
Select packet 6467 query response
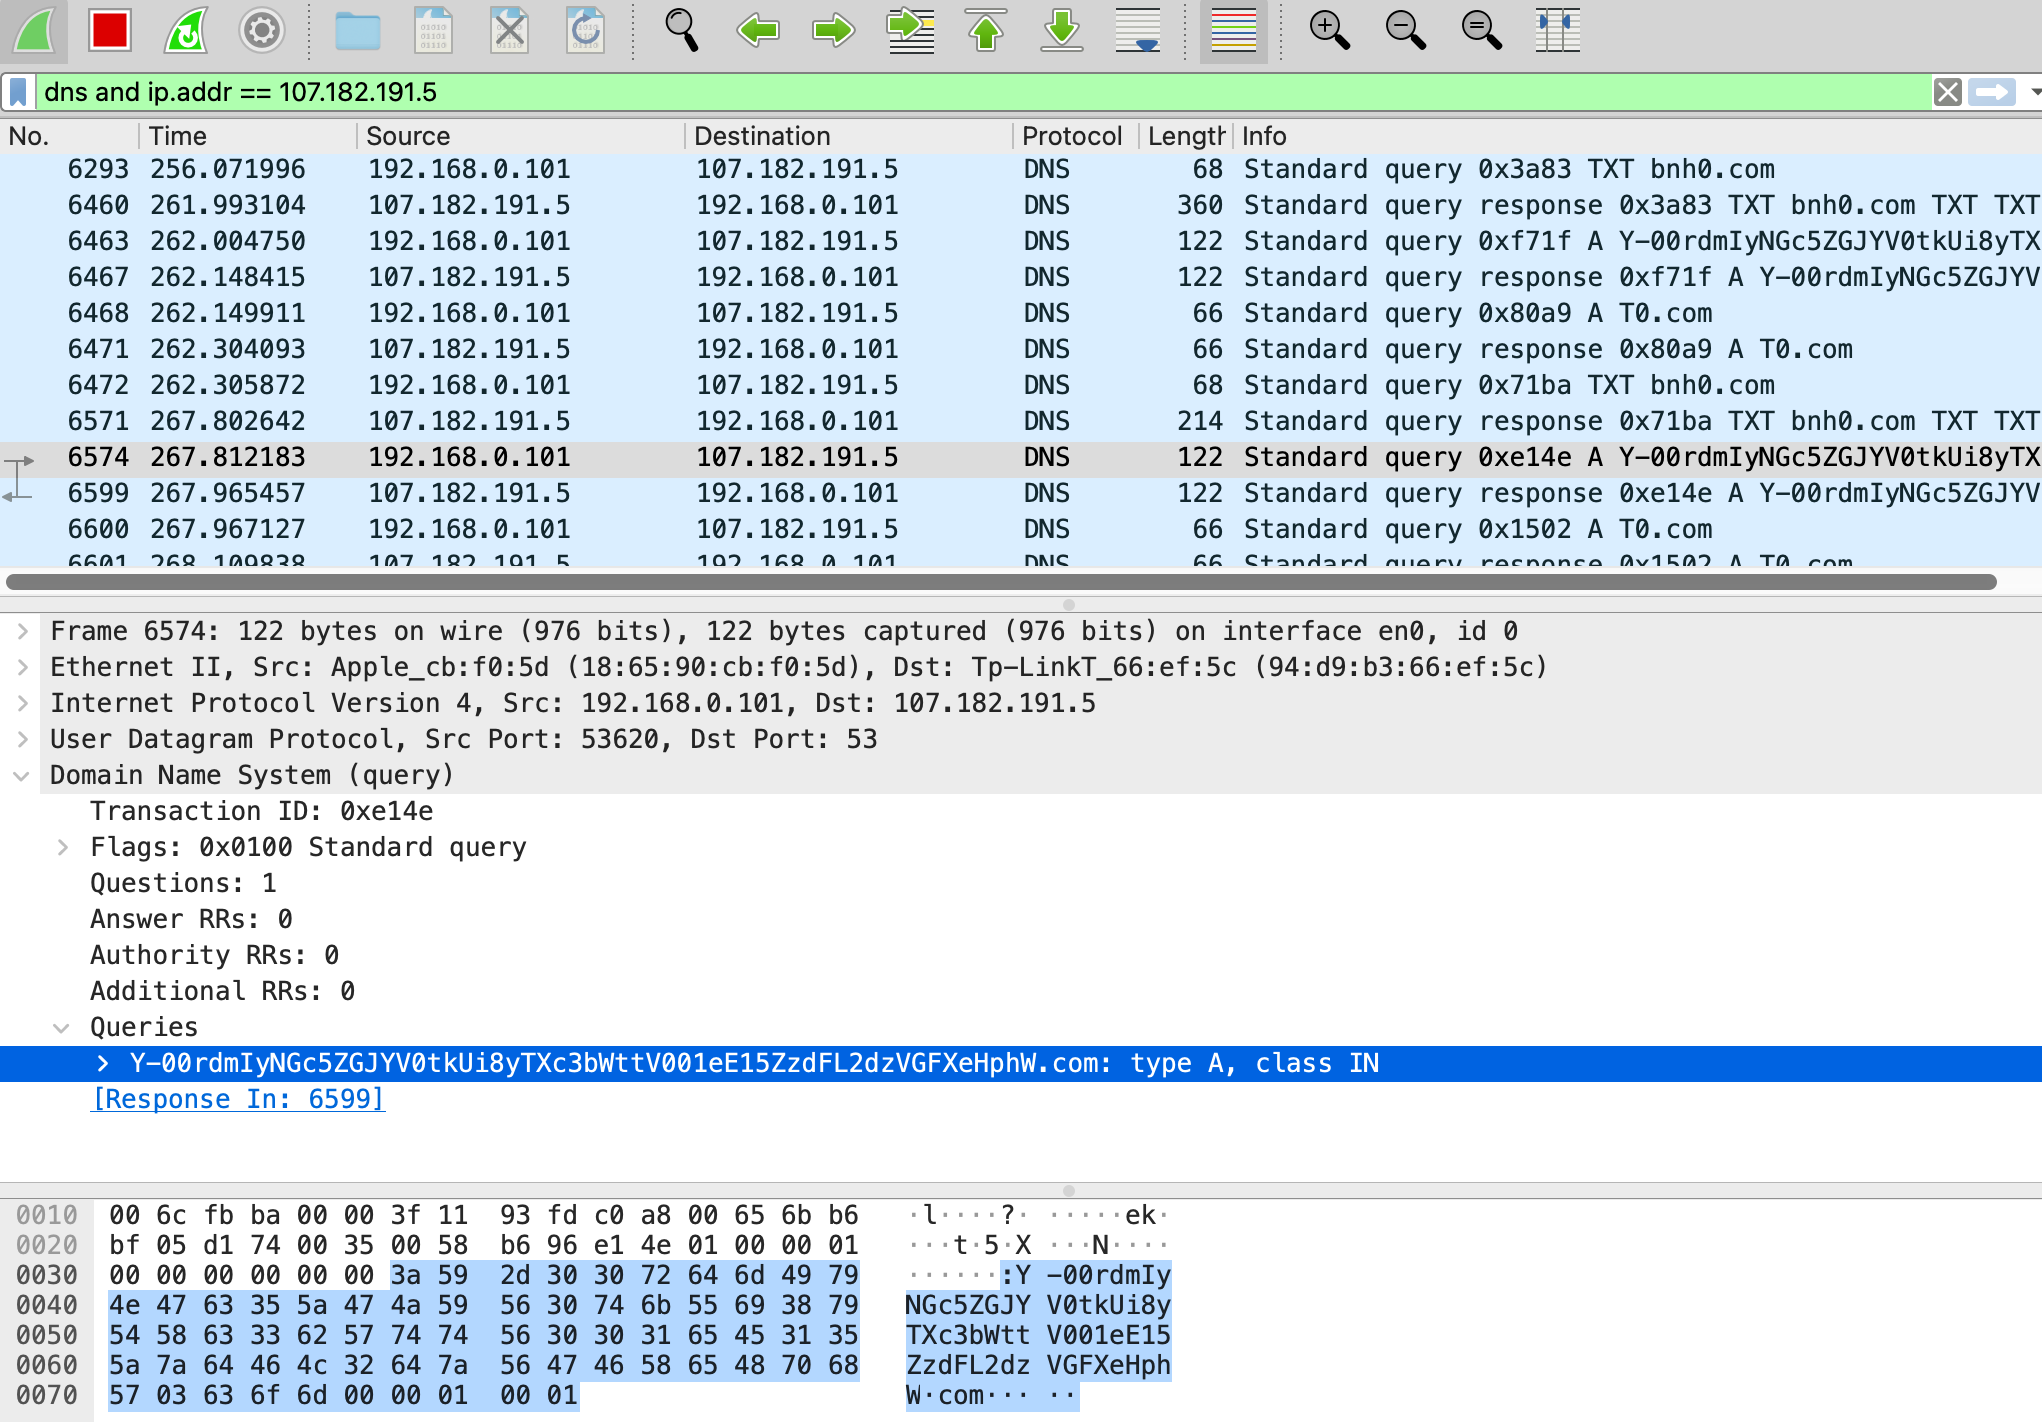1021,277
